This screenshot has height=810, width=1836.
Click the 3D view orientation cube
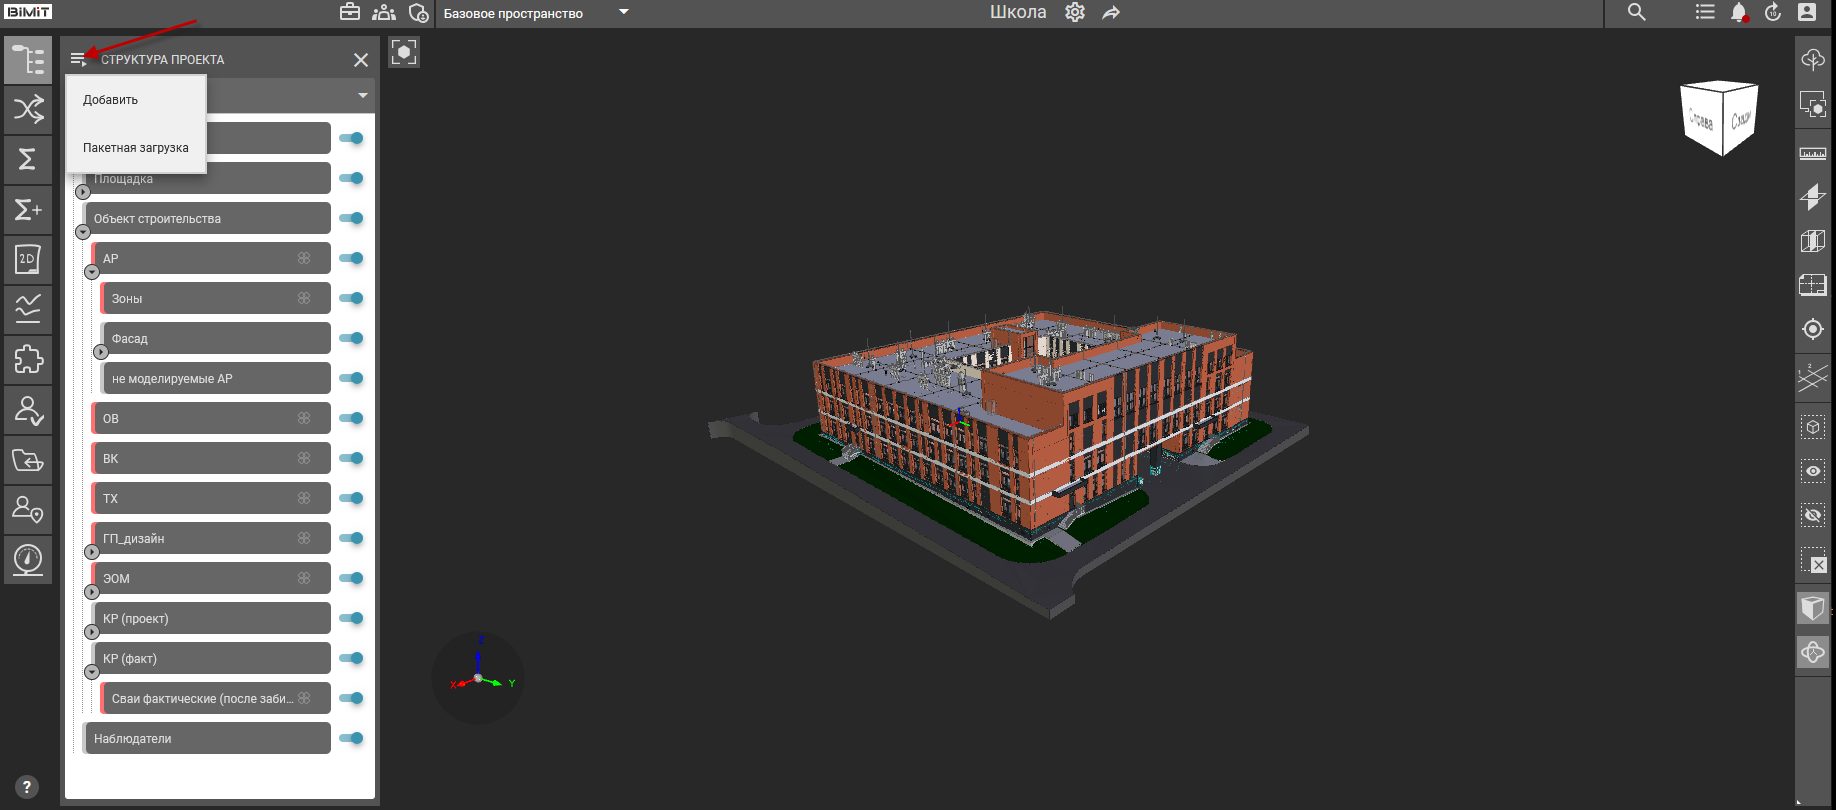click(1719, 118)
